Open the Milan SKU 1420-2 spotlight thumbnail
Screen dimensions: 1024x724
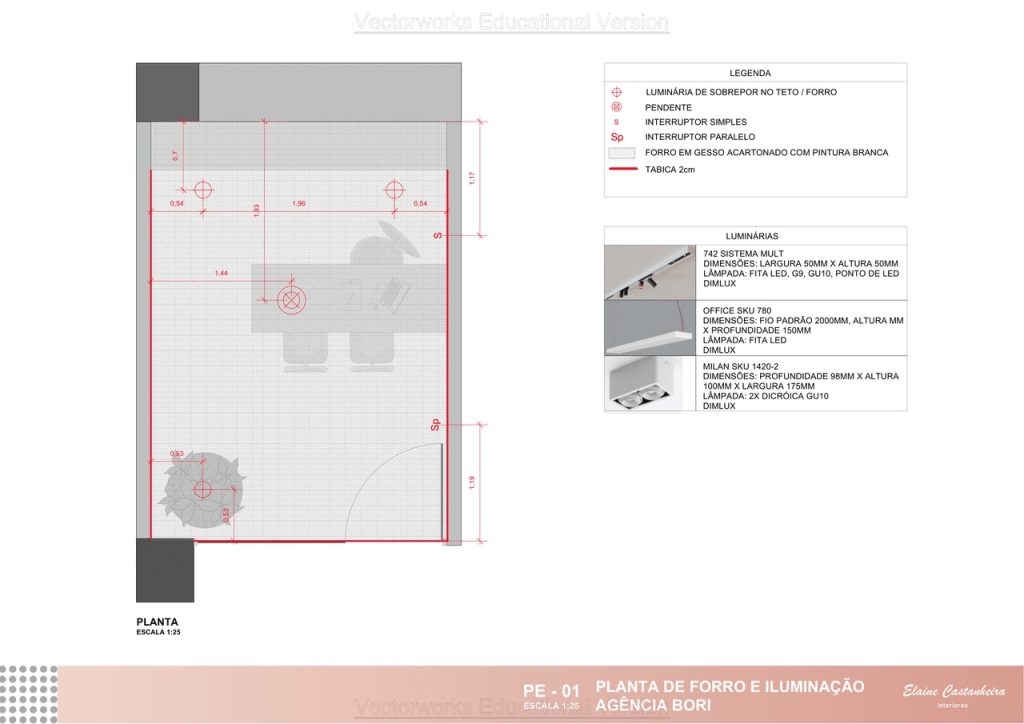(650, 383)
